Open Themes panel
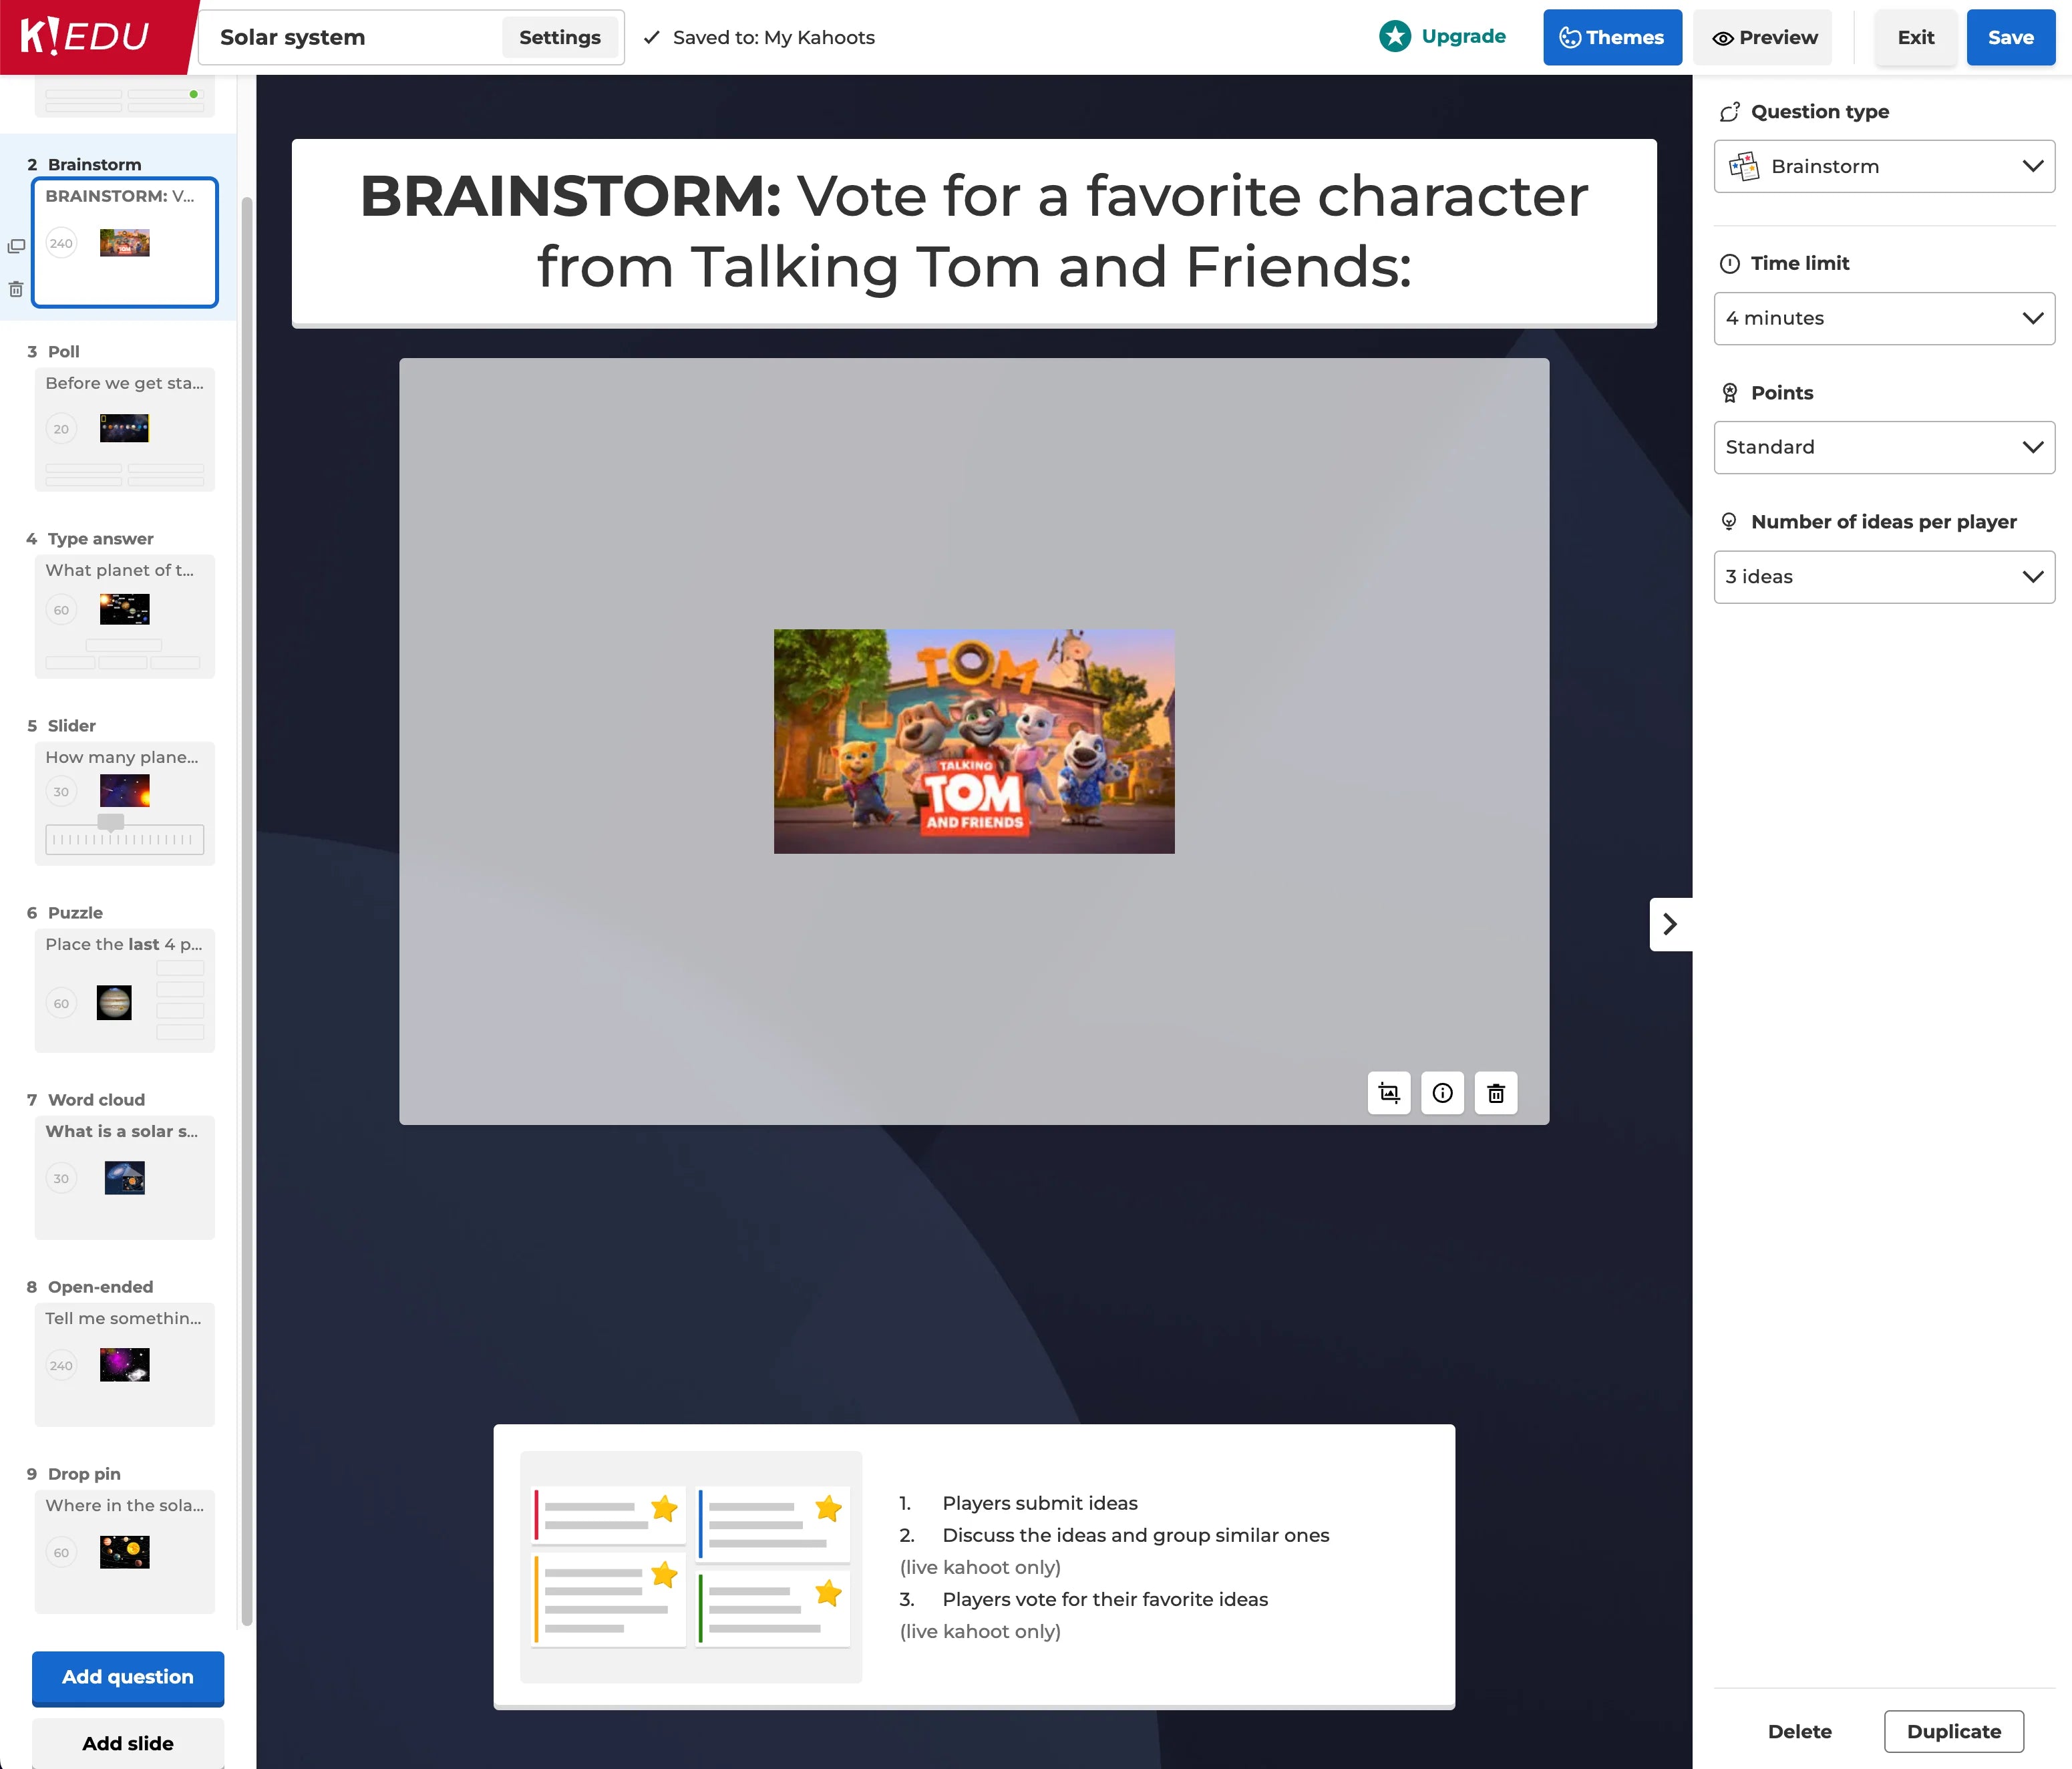Screen dimensions: 2072x1769 point(1612,37)
